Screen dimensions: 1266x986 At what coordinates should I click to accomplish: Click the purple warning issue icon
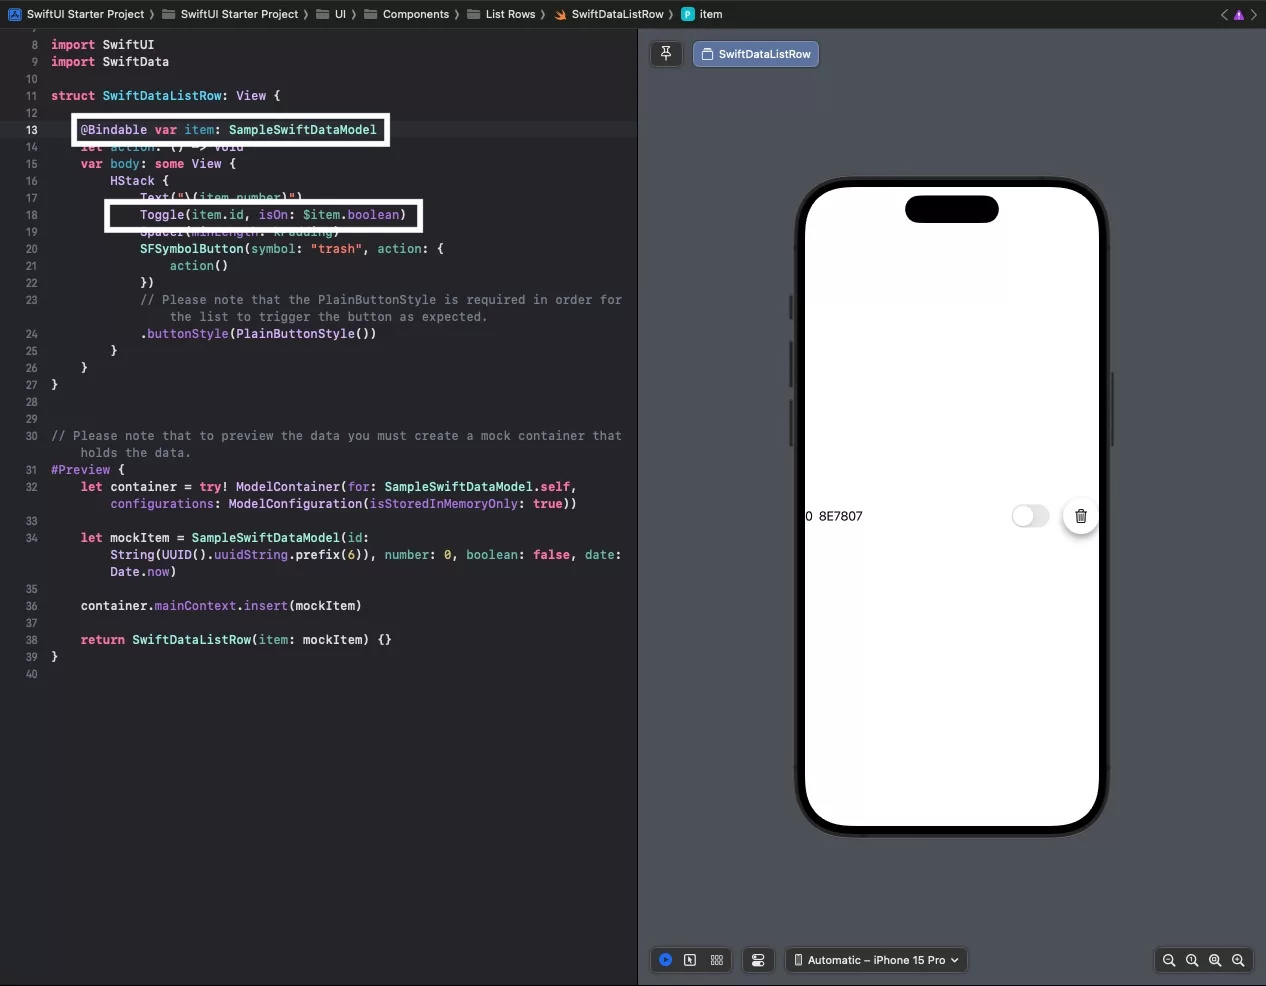(x=1239, y=15)
